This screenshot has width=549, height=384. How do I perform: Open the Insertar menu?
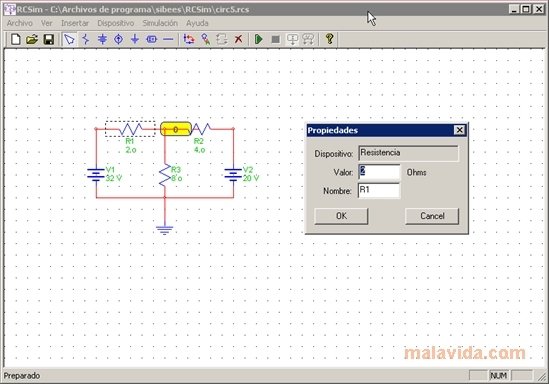(x=75, y=23)
